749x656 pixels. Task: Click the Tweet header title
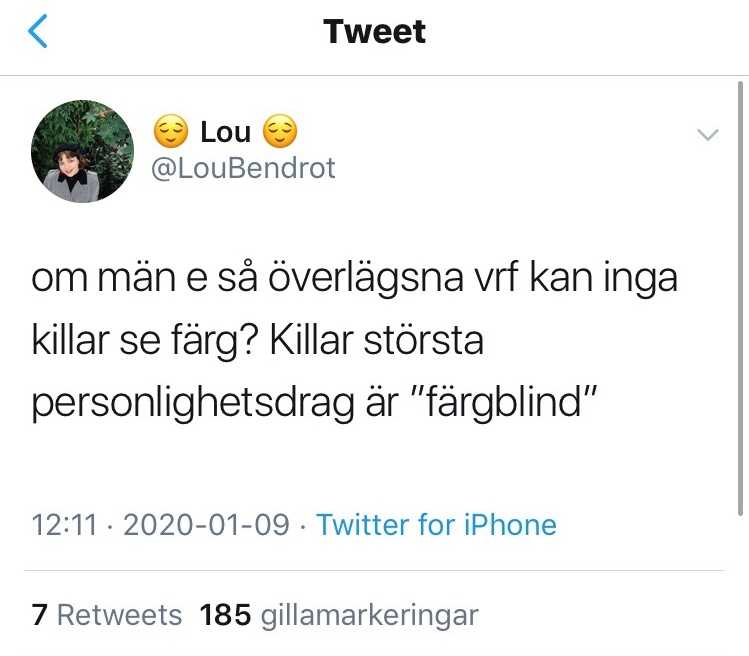click(x=374, y=32)
